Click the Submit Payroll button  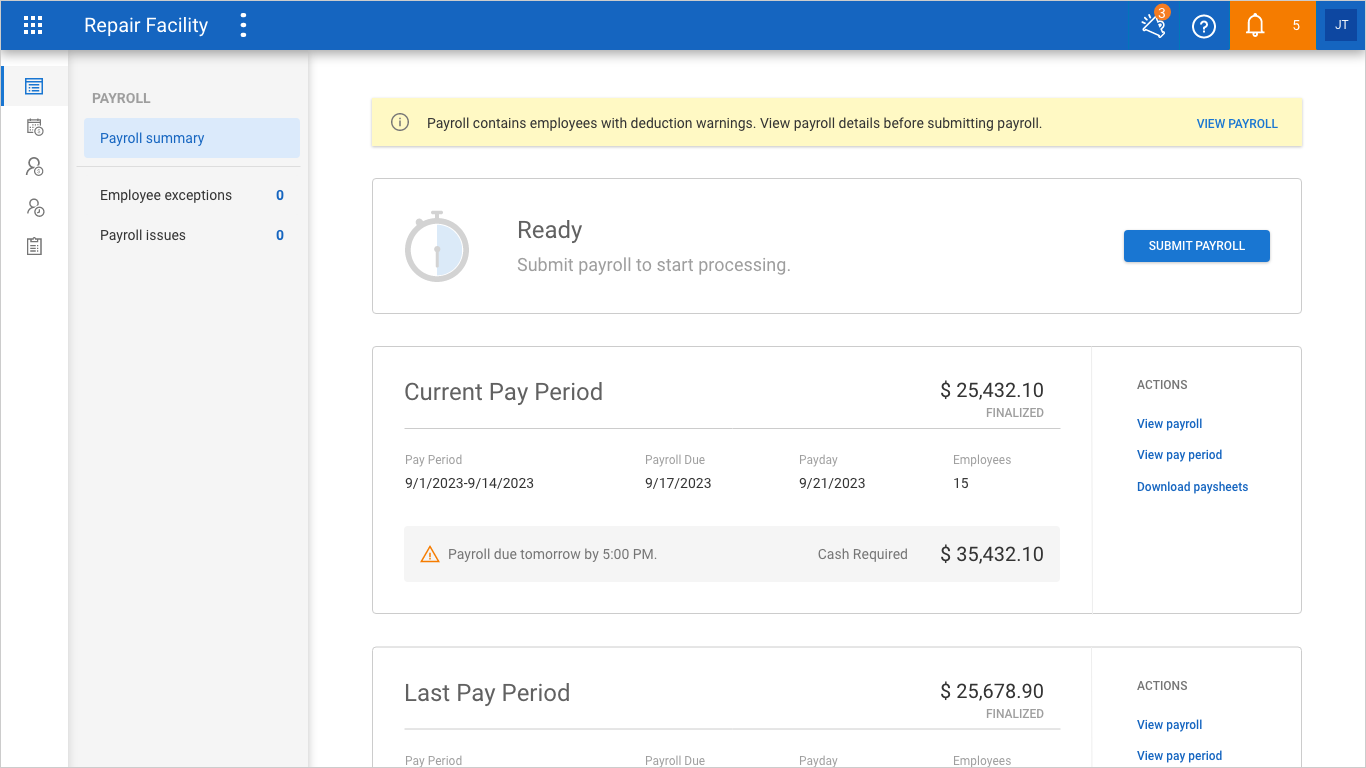click(1197, 246)
